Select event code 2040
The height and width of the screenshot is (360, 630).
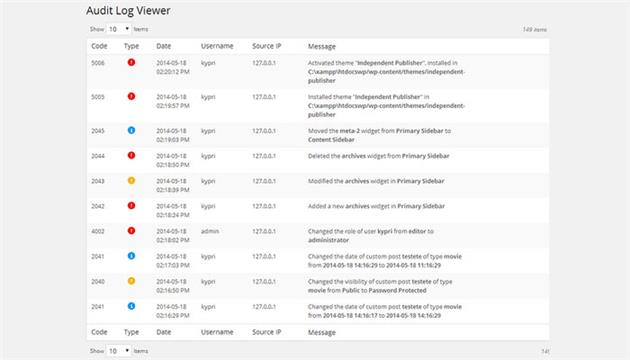coord(98,282)
